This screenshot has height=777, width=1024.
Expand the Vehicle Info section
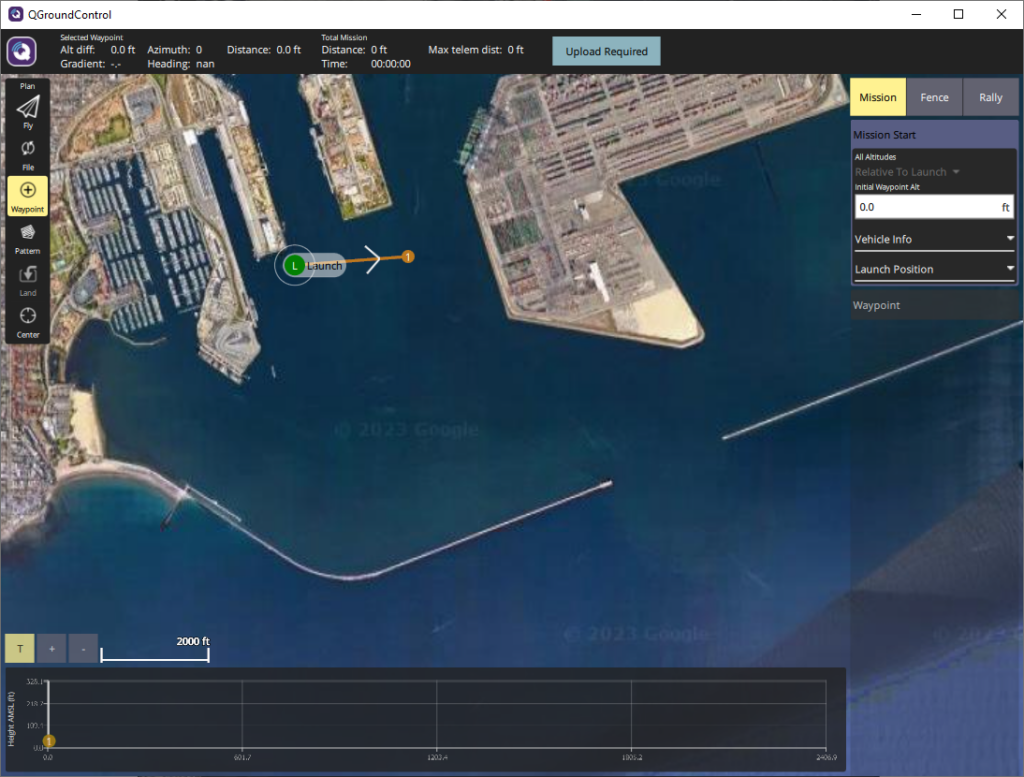pyautogui.click(x=934, y=239)
